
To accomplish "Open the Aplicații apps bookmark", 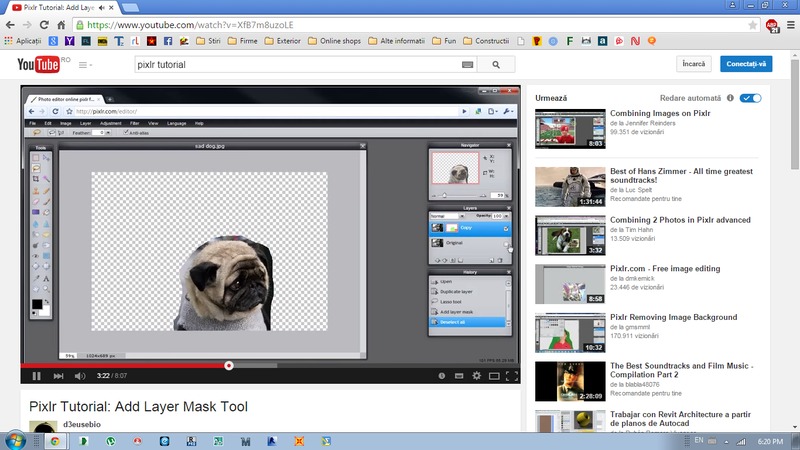I will coord(23,41).
